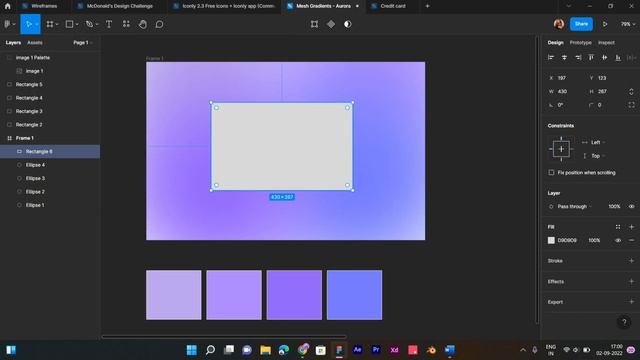Screen dimensions: 640x360
Task: Open Adobe XD from taskbar
Action: [x=394, y=350]
